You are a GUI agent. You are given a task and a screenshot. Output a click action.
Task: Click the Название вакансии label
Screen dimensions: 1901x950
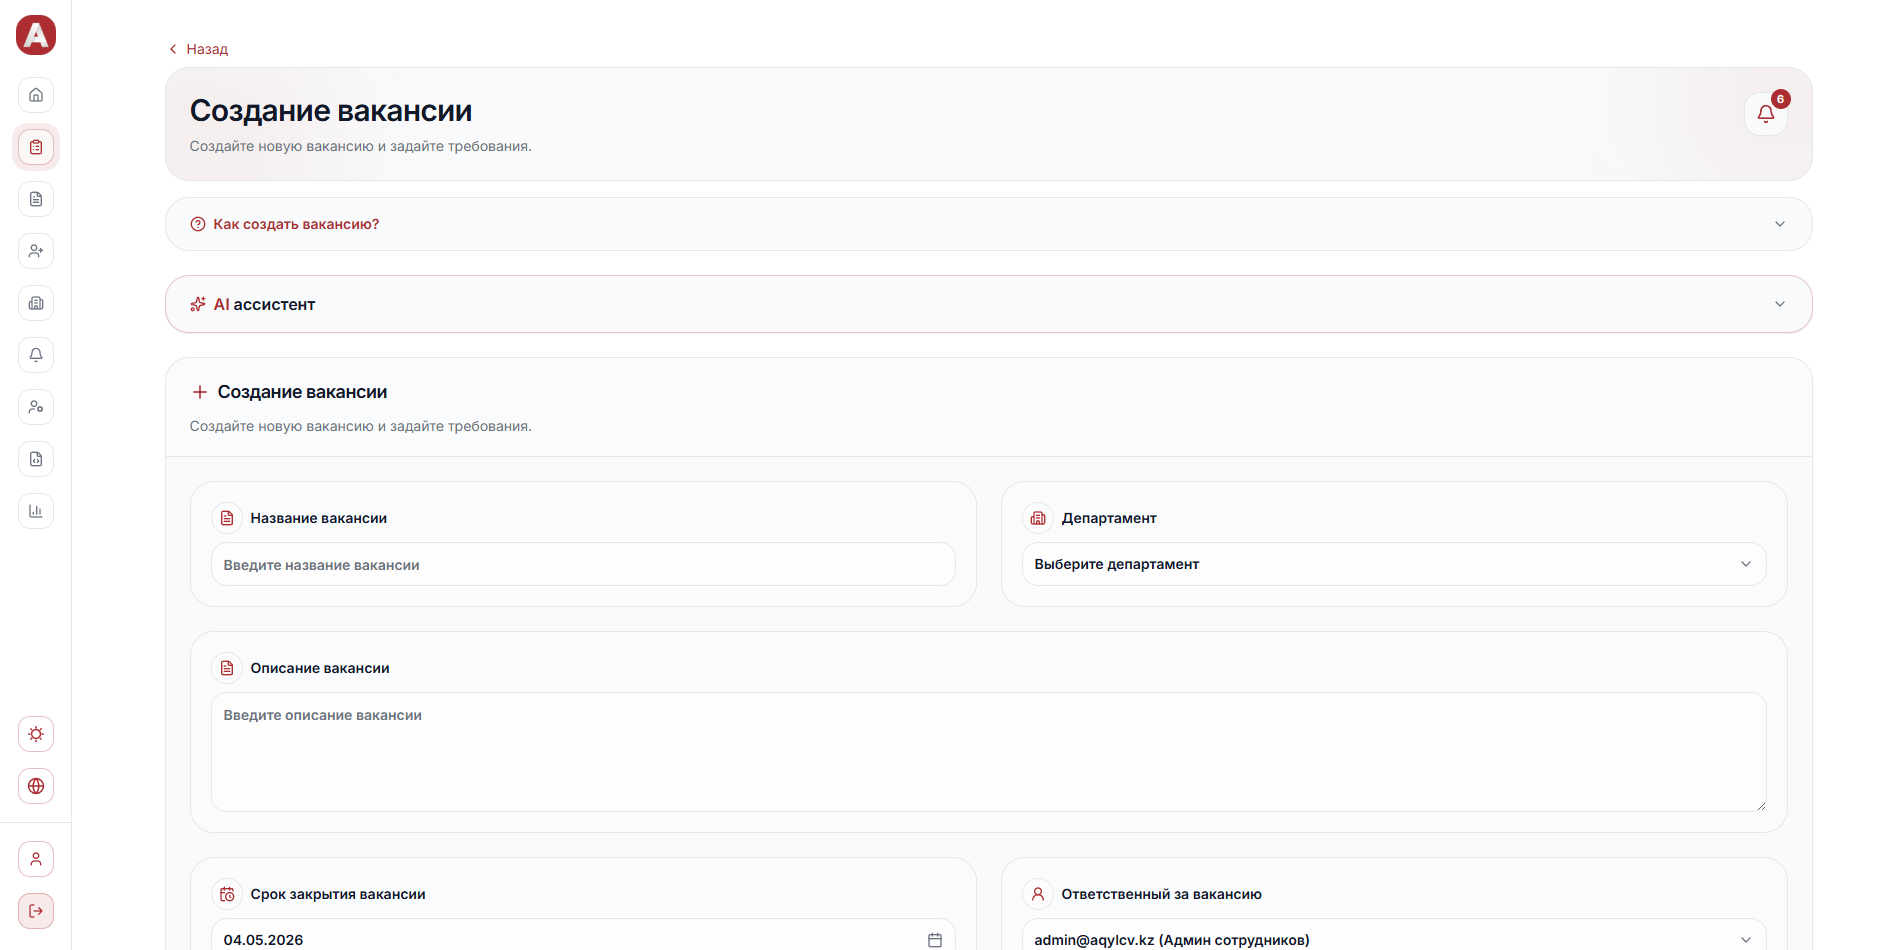pyautogui.click(x=319, y=518)
